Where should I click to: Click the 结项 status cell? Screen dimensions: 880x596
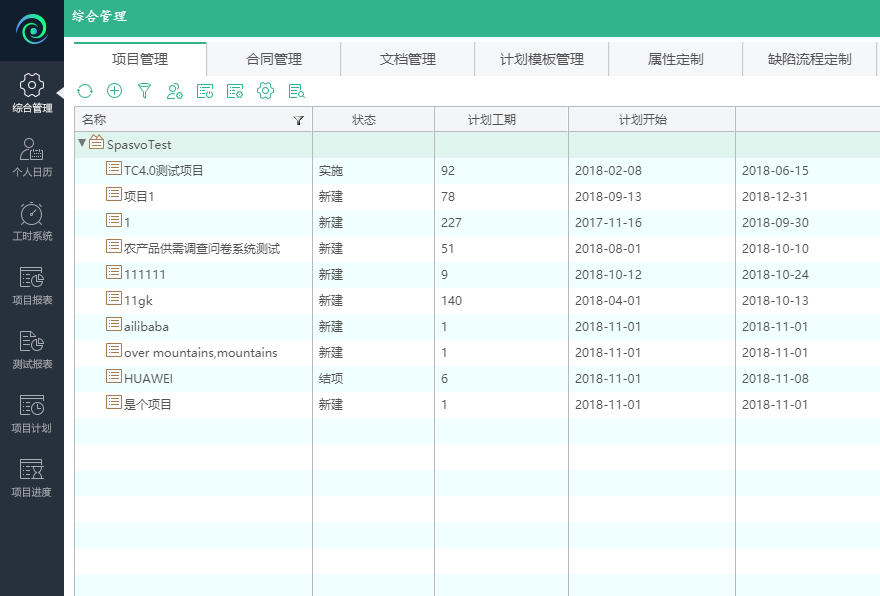tap(373, 378)
